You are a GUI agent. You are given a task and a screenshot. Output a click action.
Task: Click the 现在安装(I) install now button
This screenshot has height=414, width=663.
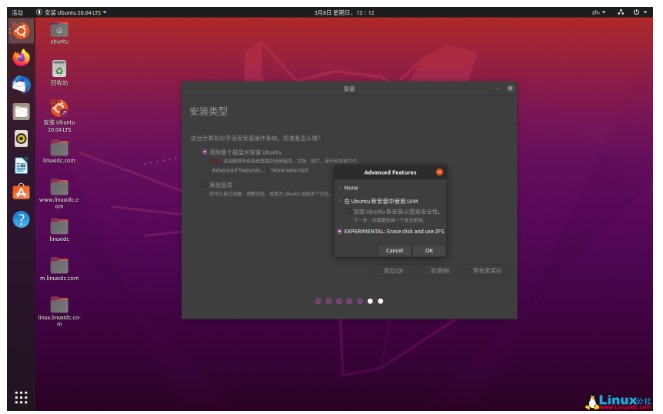487,270
